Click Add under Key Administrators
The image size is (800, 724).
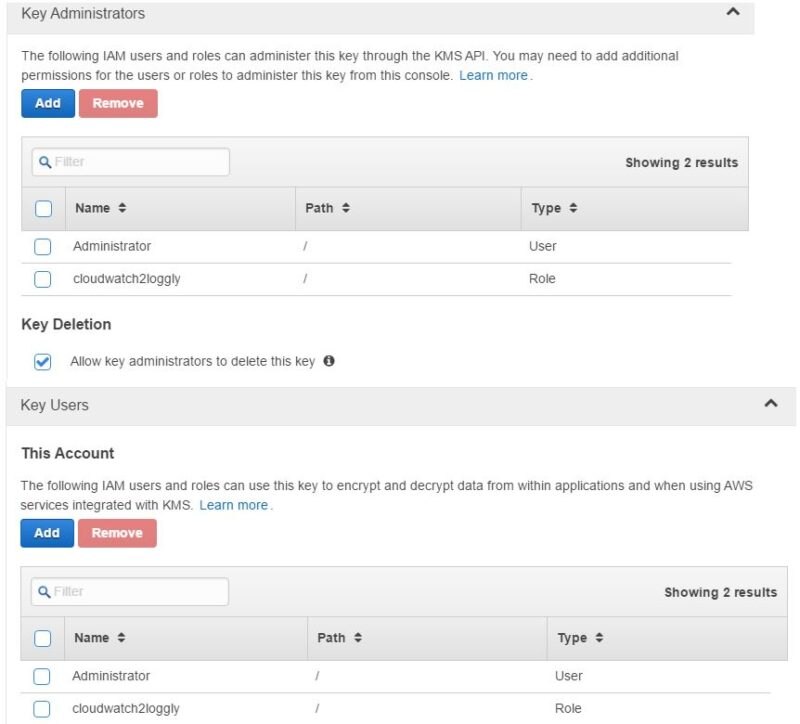(46, 103)
